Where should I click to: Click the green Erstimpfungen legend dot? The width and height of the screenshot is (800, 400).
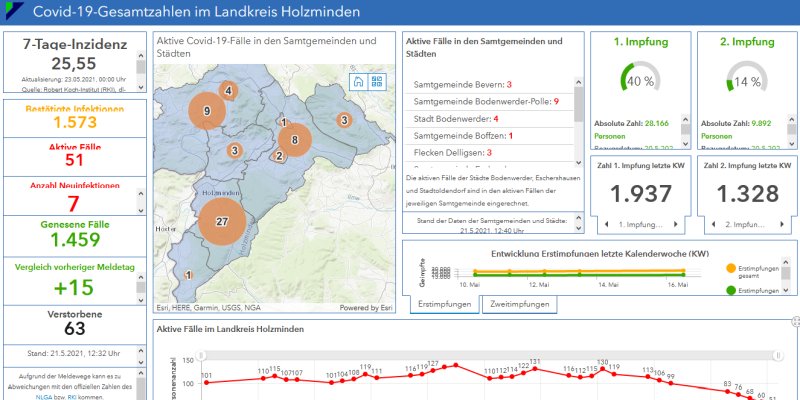731,290
